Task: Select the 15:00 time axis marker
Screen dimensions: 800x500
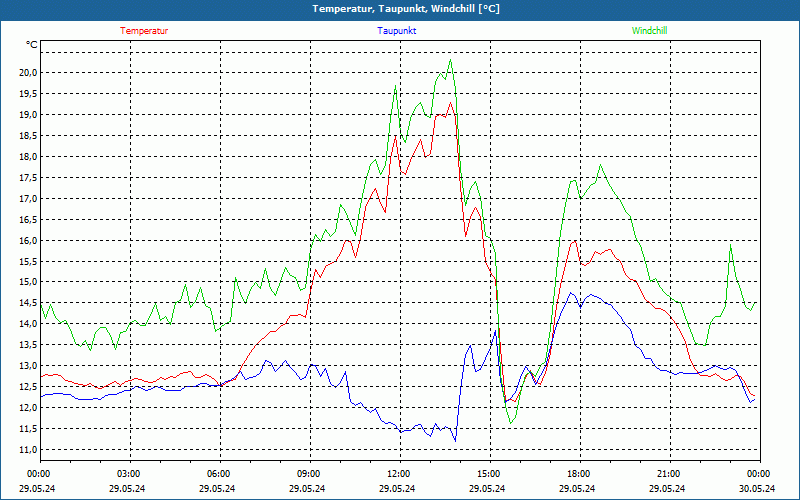Action: point(489,474)
